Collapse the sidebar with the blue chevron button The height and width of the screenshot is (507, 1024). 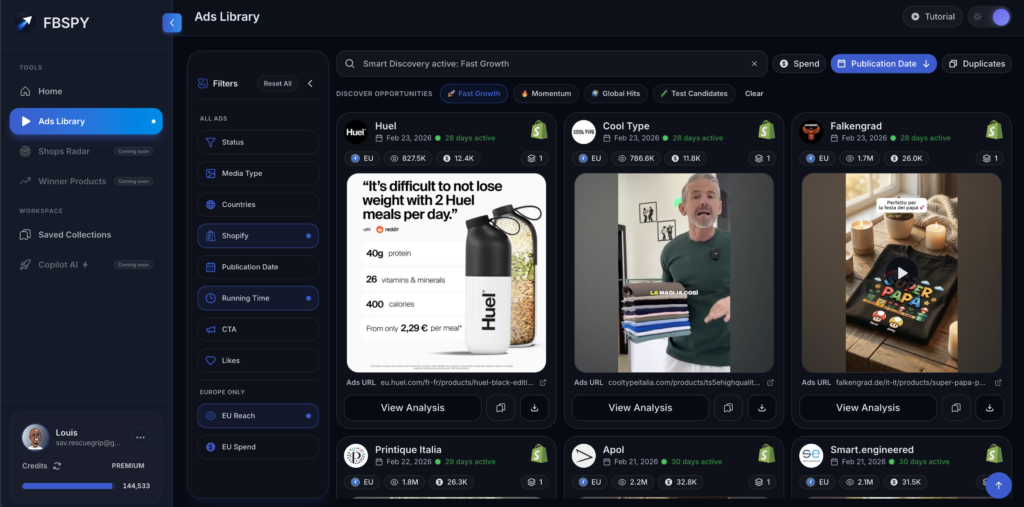click(x=172, y=23)
